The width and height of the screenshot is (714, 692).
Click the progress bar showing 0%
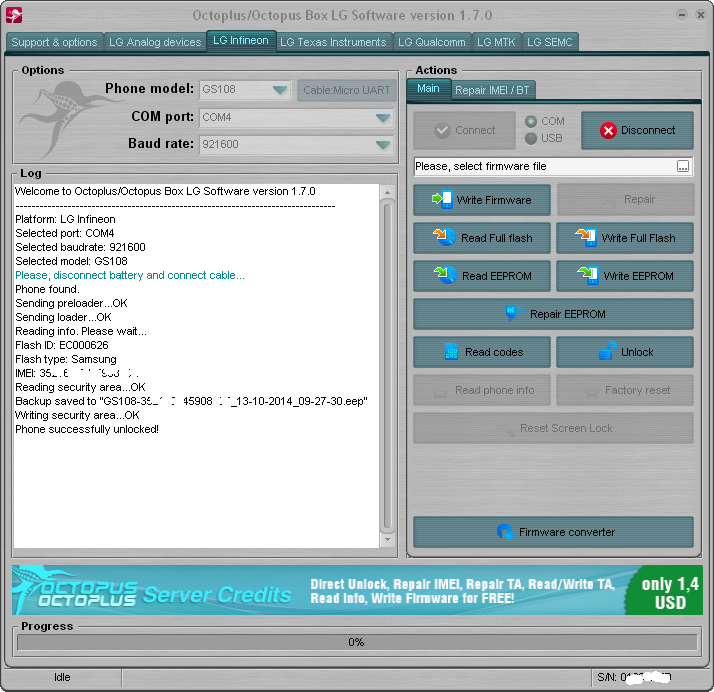357,642
